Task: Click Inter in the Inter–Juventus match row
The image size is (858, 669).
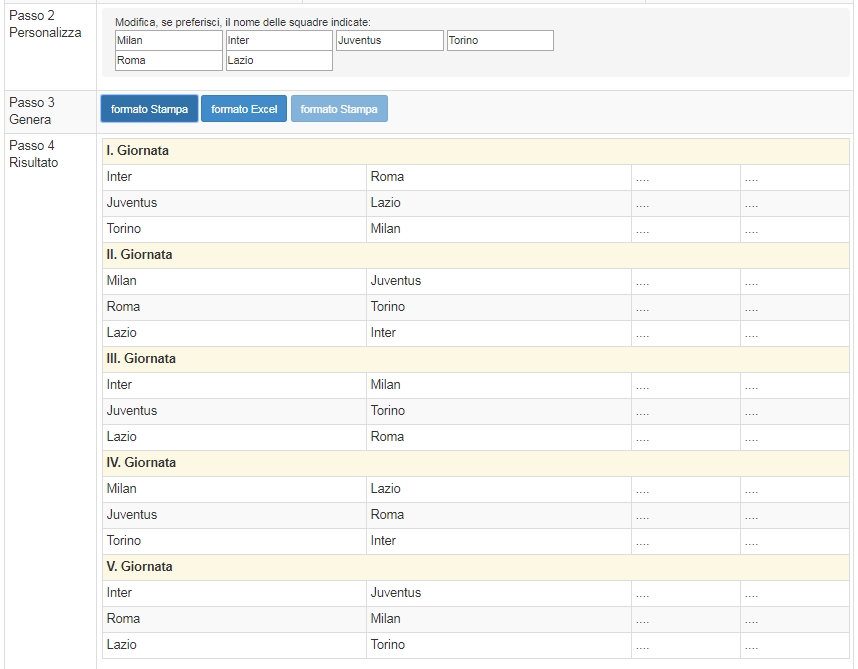Action: [x=119, y=592]
